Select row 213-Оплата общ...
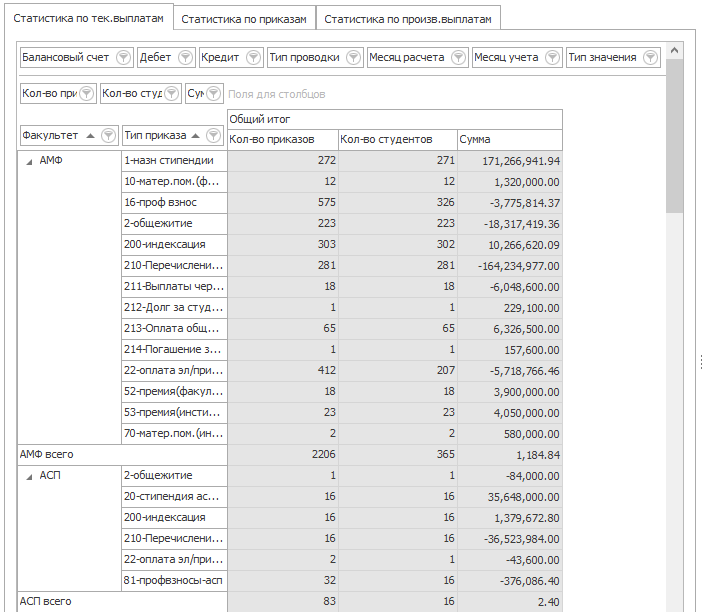702x612 pixels. coord(174,329)
